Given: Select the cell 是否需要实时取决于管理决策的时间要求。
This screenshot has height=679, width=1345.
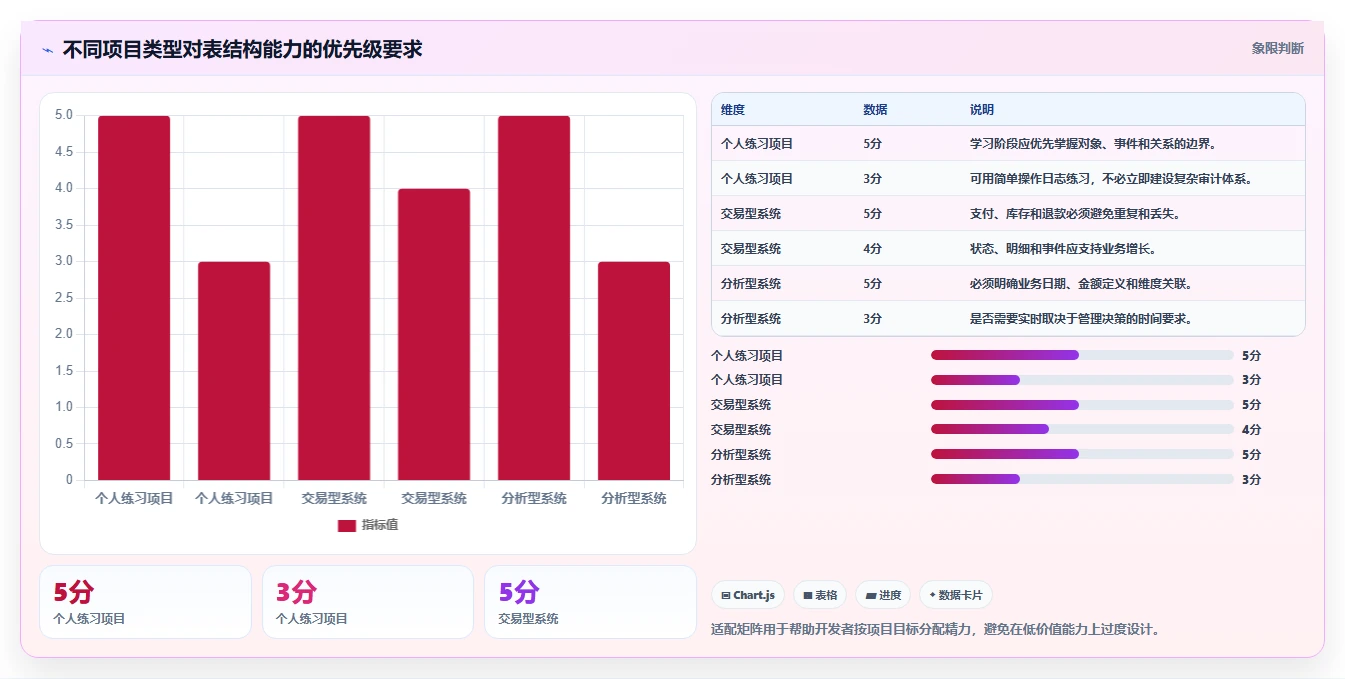Looking at the screenshot, I should coord(1081,319).
